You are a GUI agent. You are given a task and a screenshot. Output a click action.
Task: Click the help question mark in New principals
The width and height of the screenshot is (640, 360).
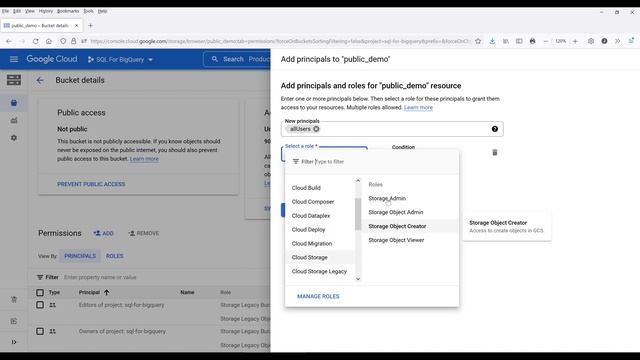pyautogui.click(x=495, y=129)
